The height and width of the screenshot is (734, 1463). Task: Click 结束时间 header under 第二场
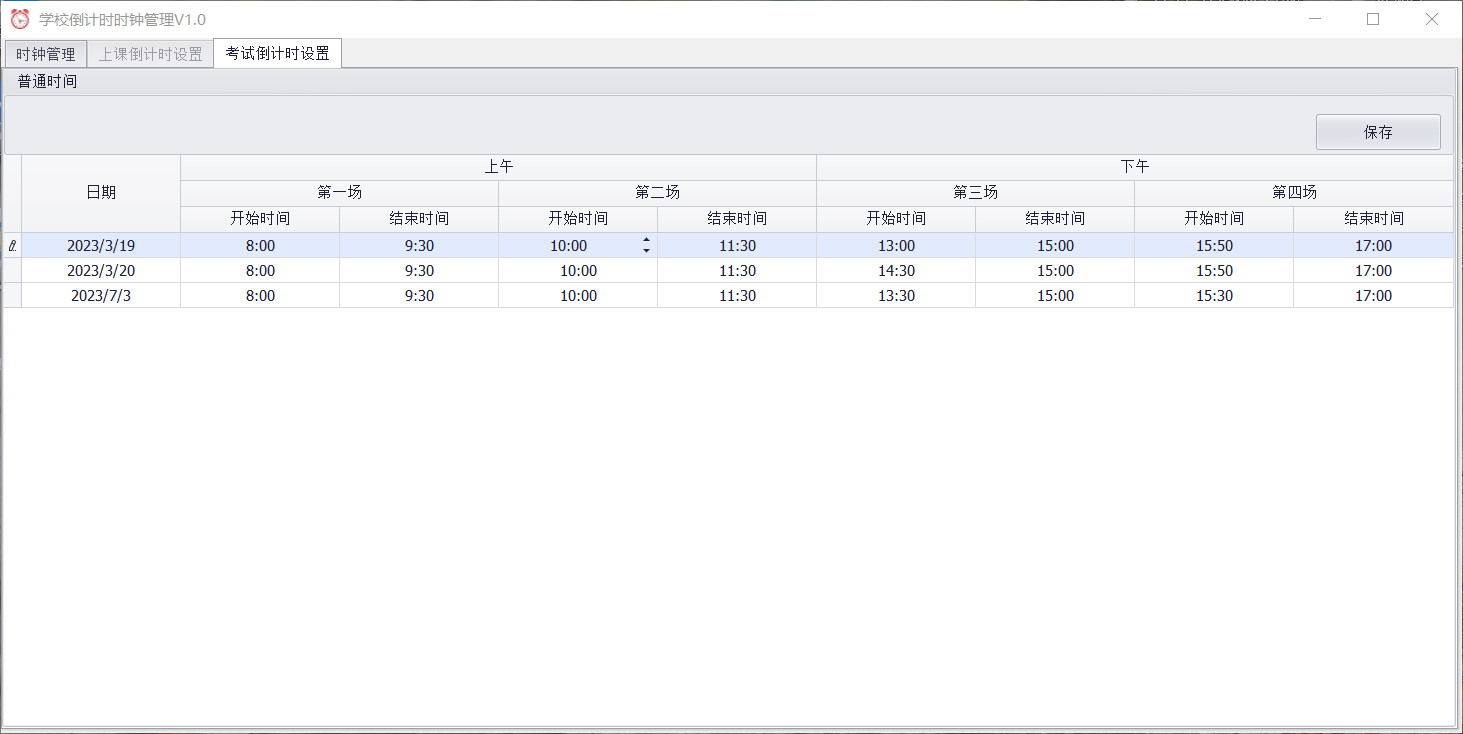[737, 219]
